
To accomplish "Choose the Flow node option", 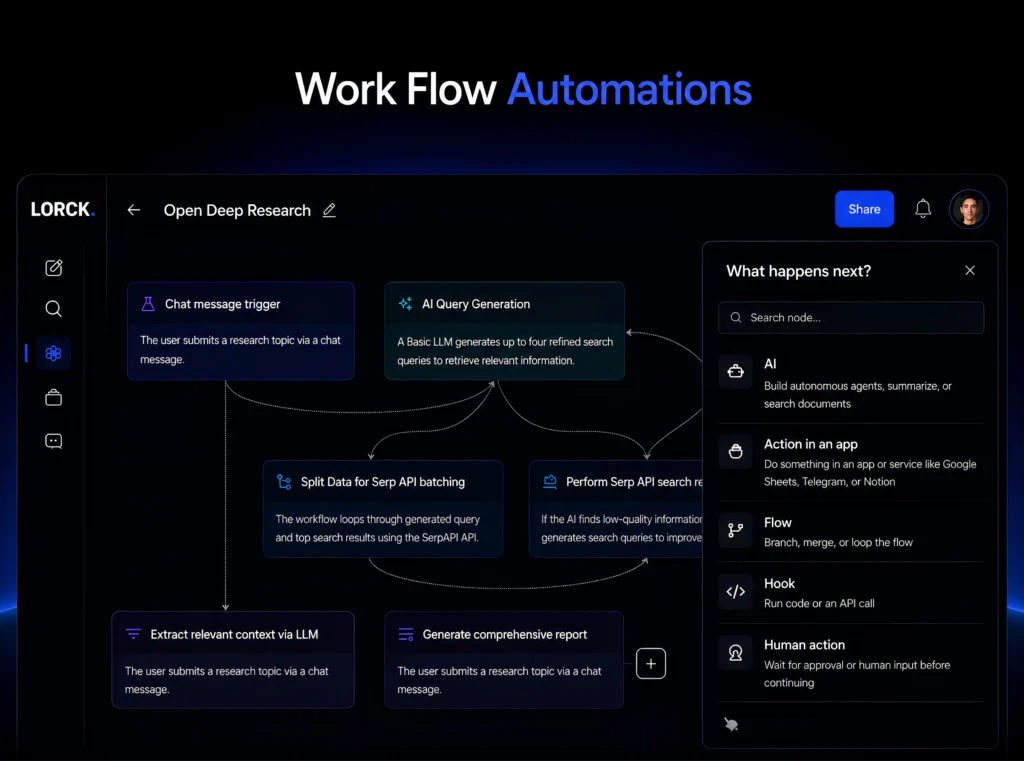I will (851, 532).
